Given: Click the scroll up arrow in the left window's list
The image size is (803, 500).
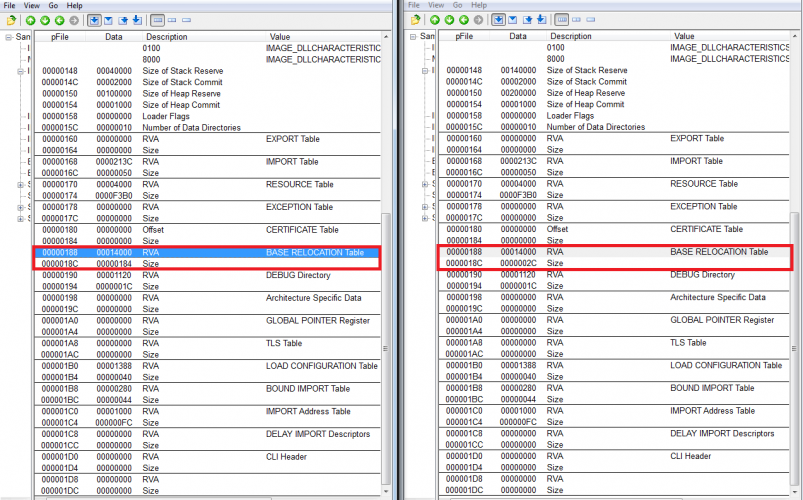Looking at the screenshot, I should tap(387, 37).
